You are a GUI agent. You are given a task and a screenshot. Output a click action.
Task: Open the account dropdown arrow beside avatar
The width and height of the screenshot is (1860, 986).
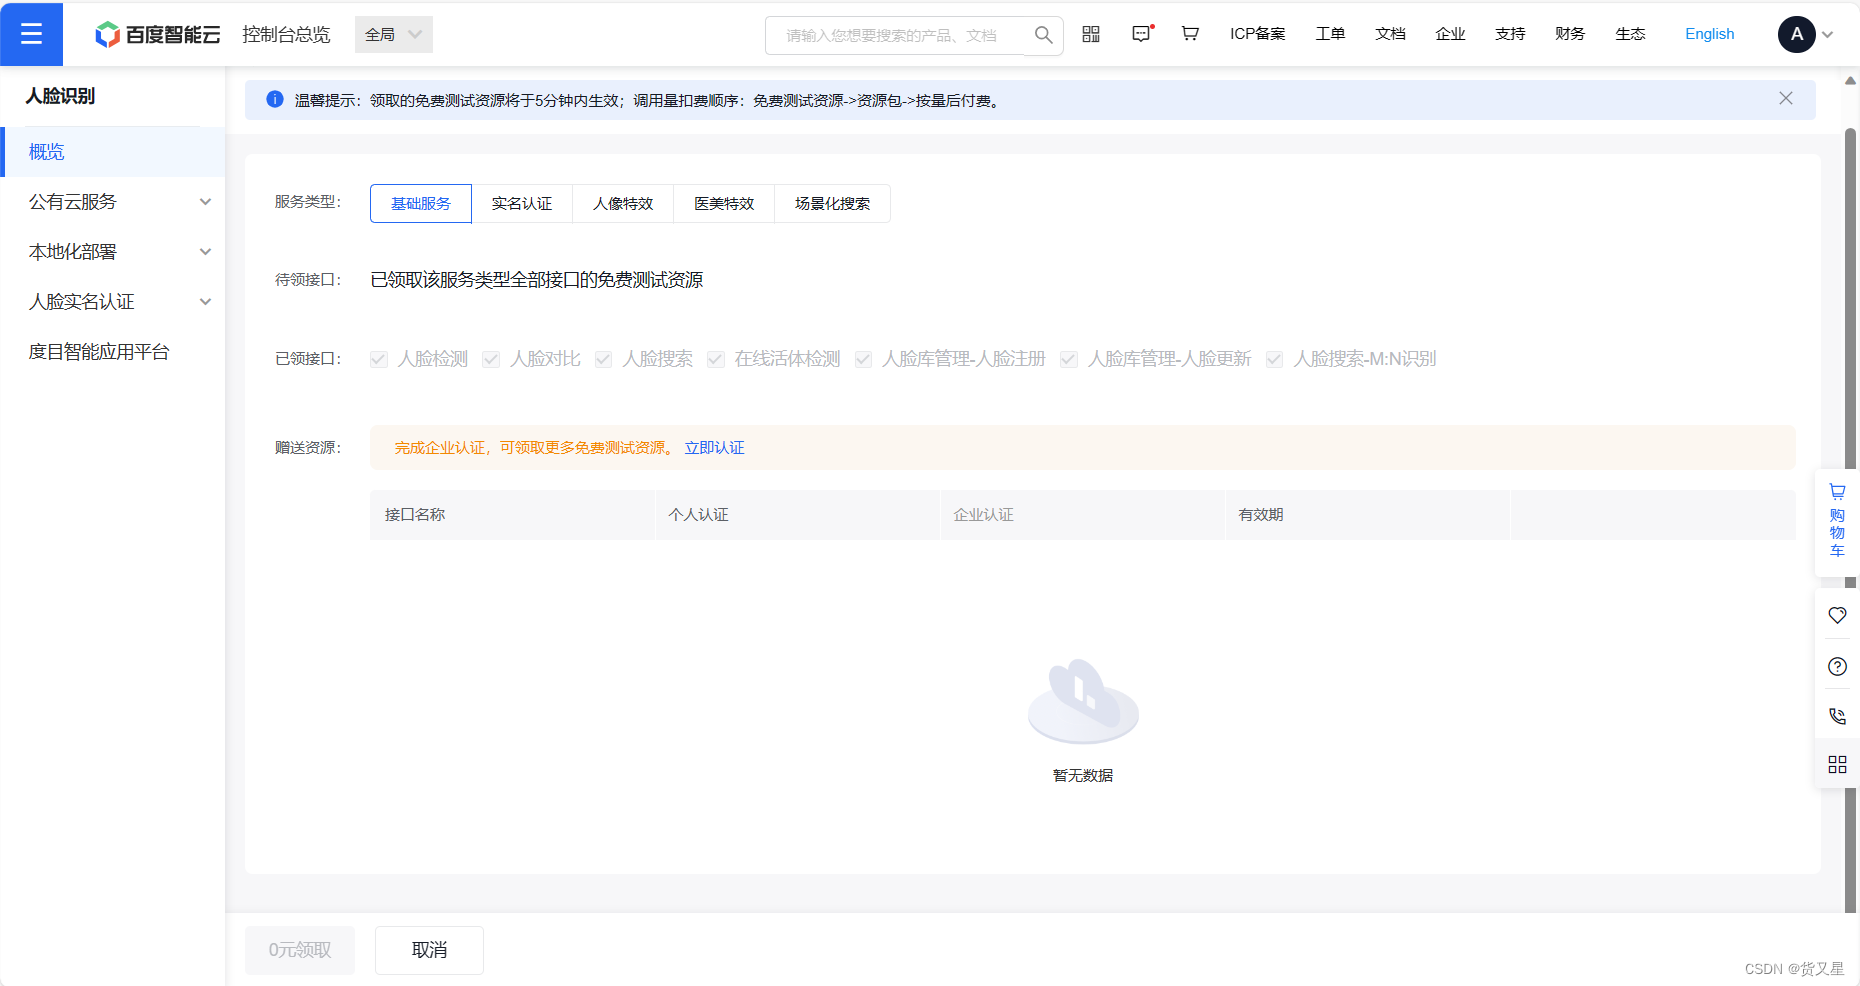(1828, 35)
